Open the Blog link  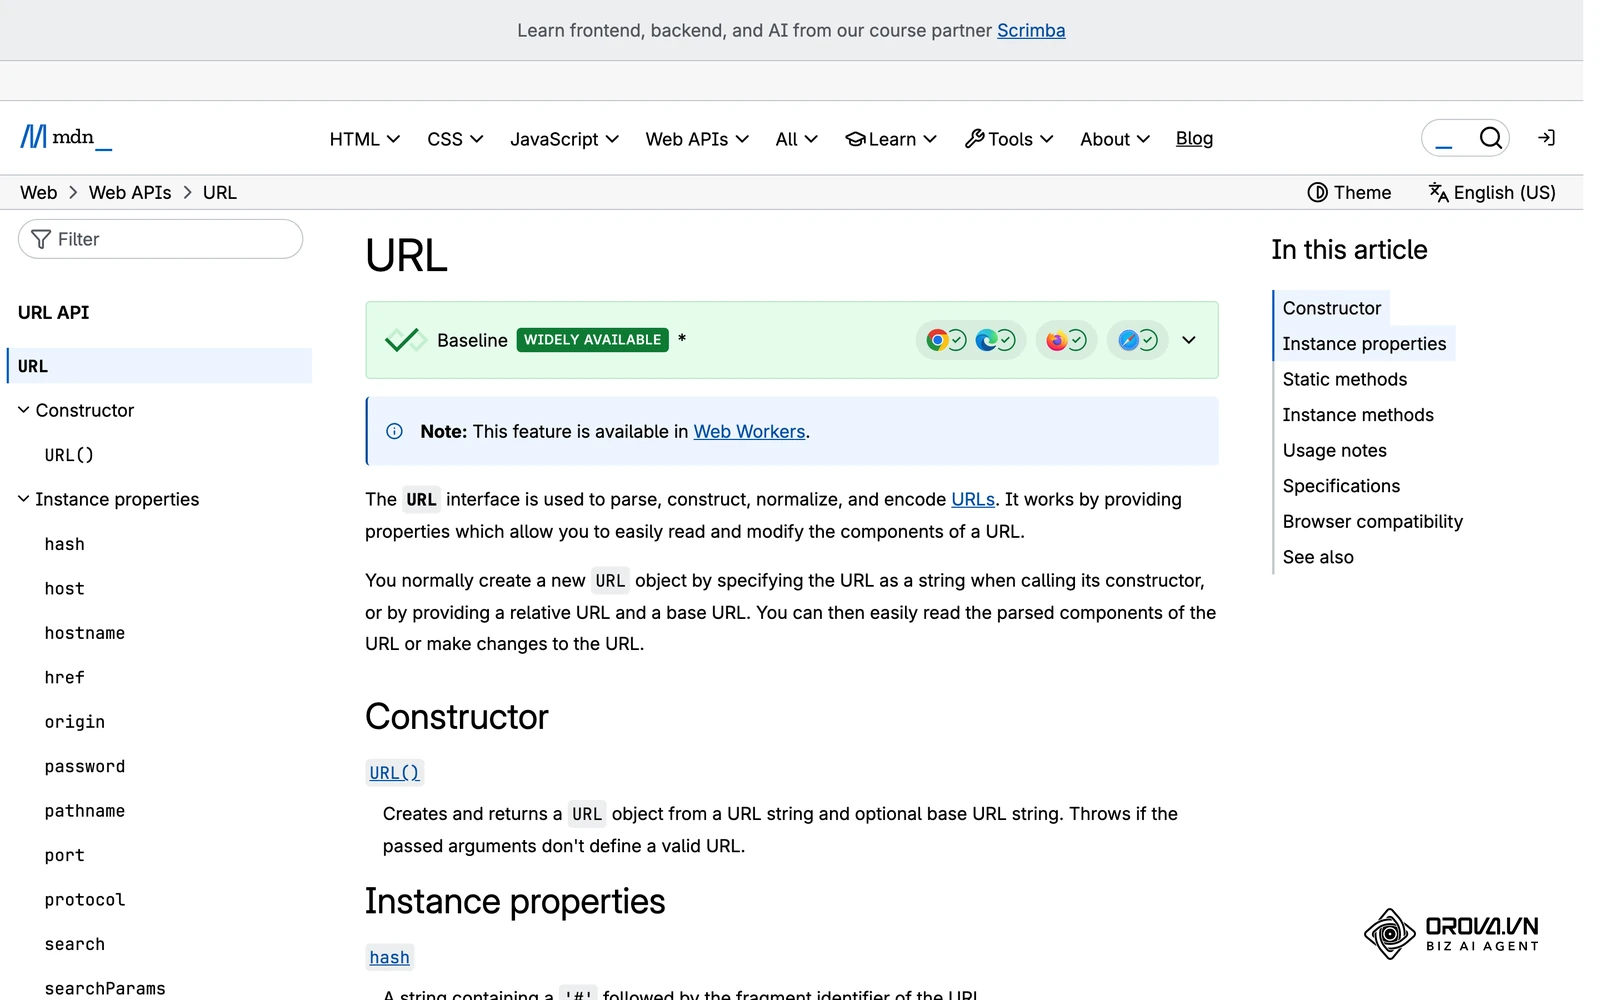[1194, 138]
